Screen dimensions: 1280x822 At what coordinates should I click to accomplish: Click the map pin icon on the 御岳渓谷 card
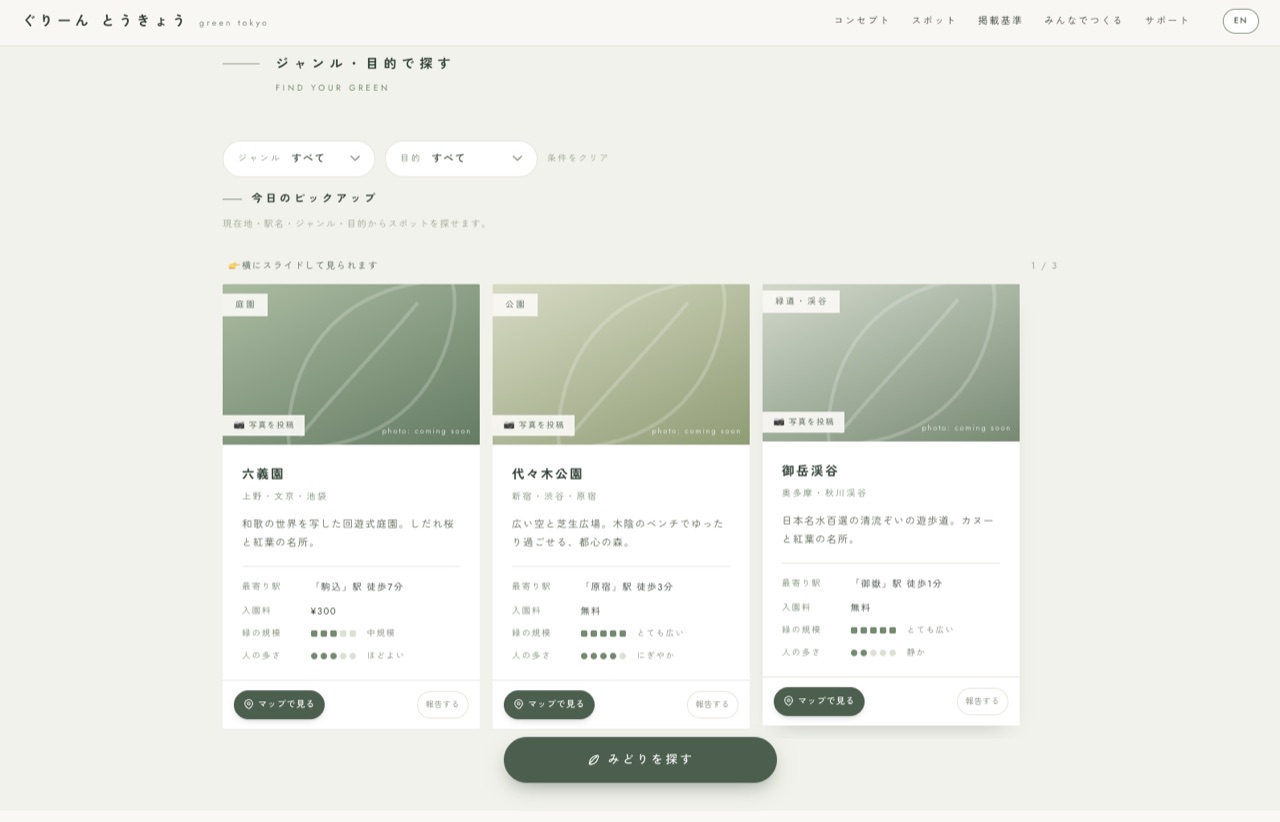[789, 701]
